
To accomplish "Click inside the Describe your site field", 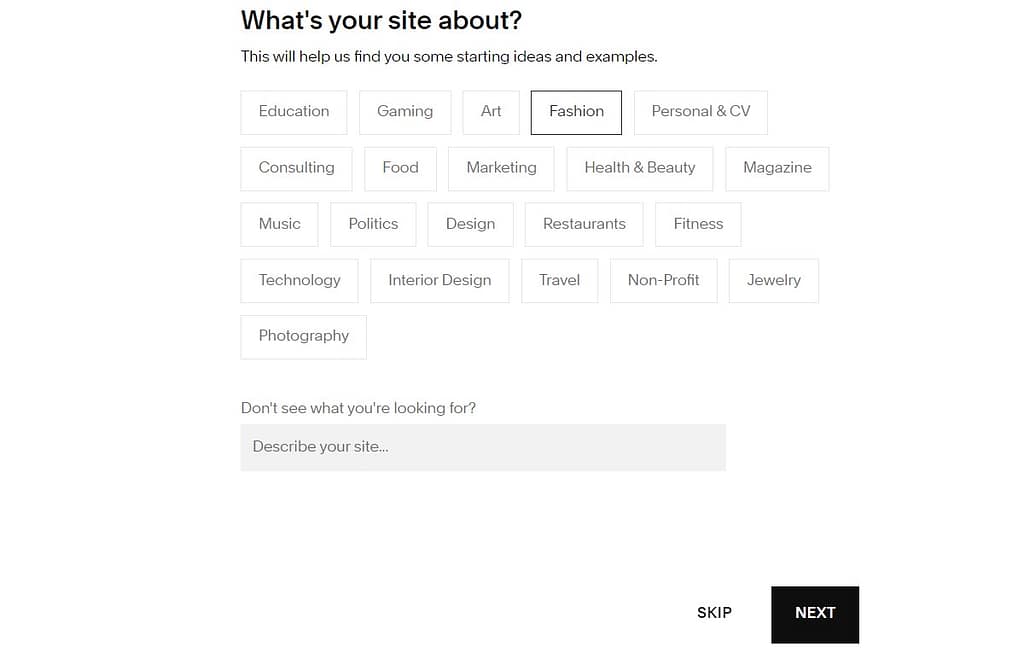I will coord(483,447).
